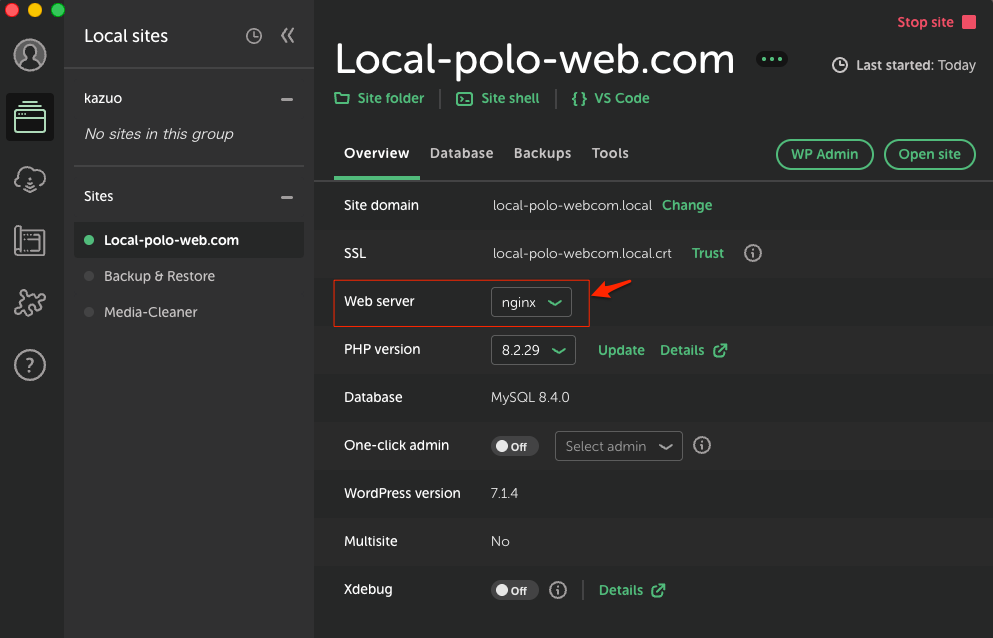Click Update next to PHP version

coord(621,350)
